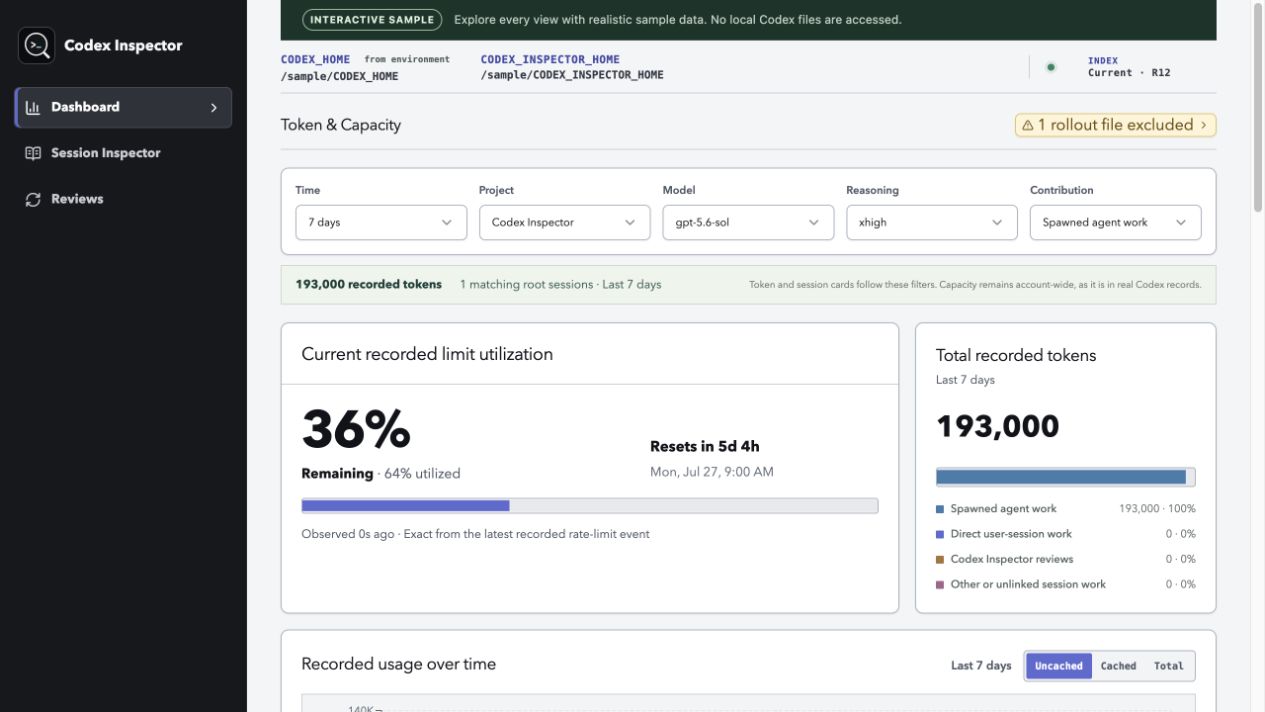Click the 'Observed 0s ago' note
This screenshot has width=1265, height=712.
click(x=348, y=534)
